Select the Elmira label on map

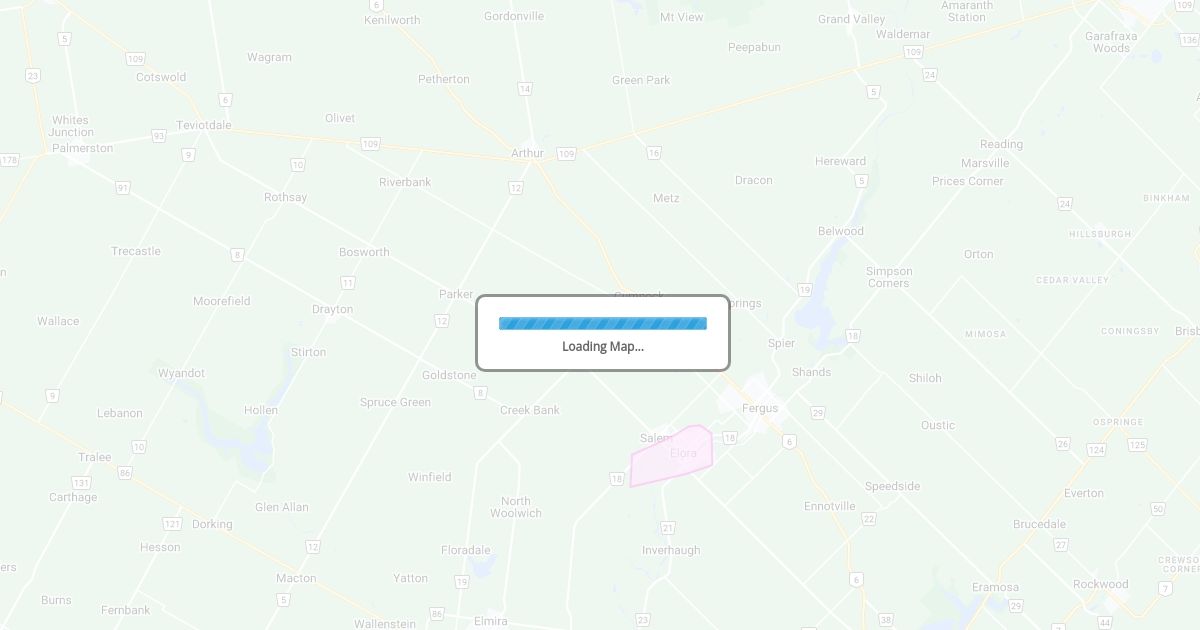[x=490, y=621]
